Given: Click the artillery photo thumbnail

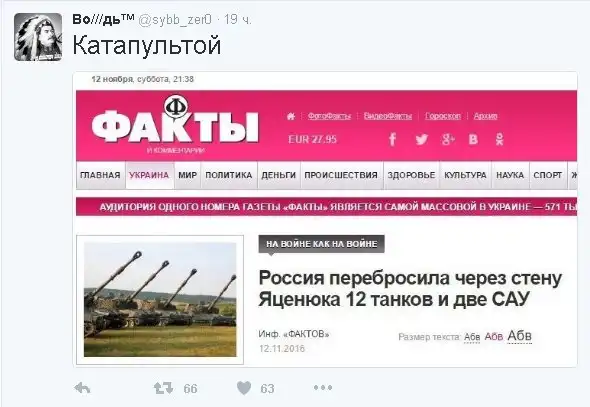Looking at the screenshot, I should pyautogui.click(x=160, y=299).
